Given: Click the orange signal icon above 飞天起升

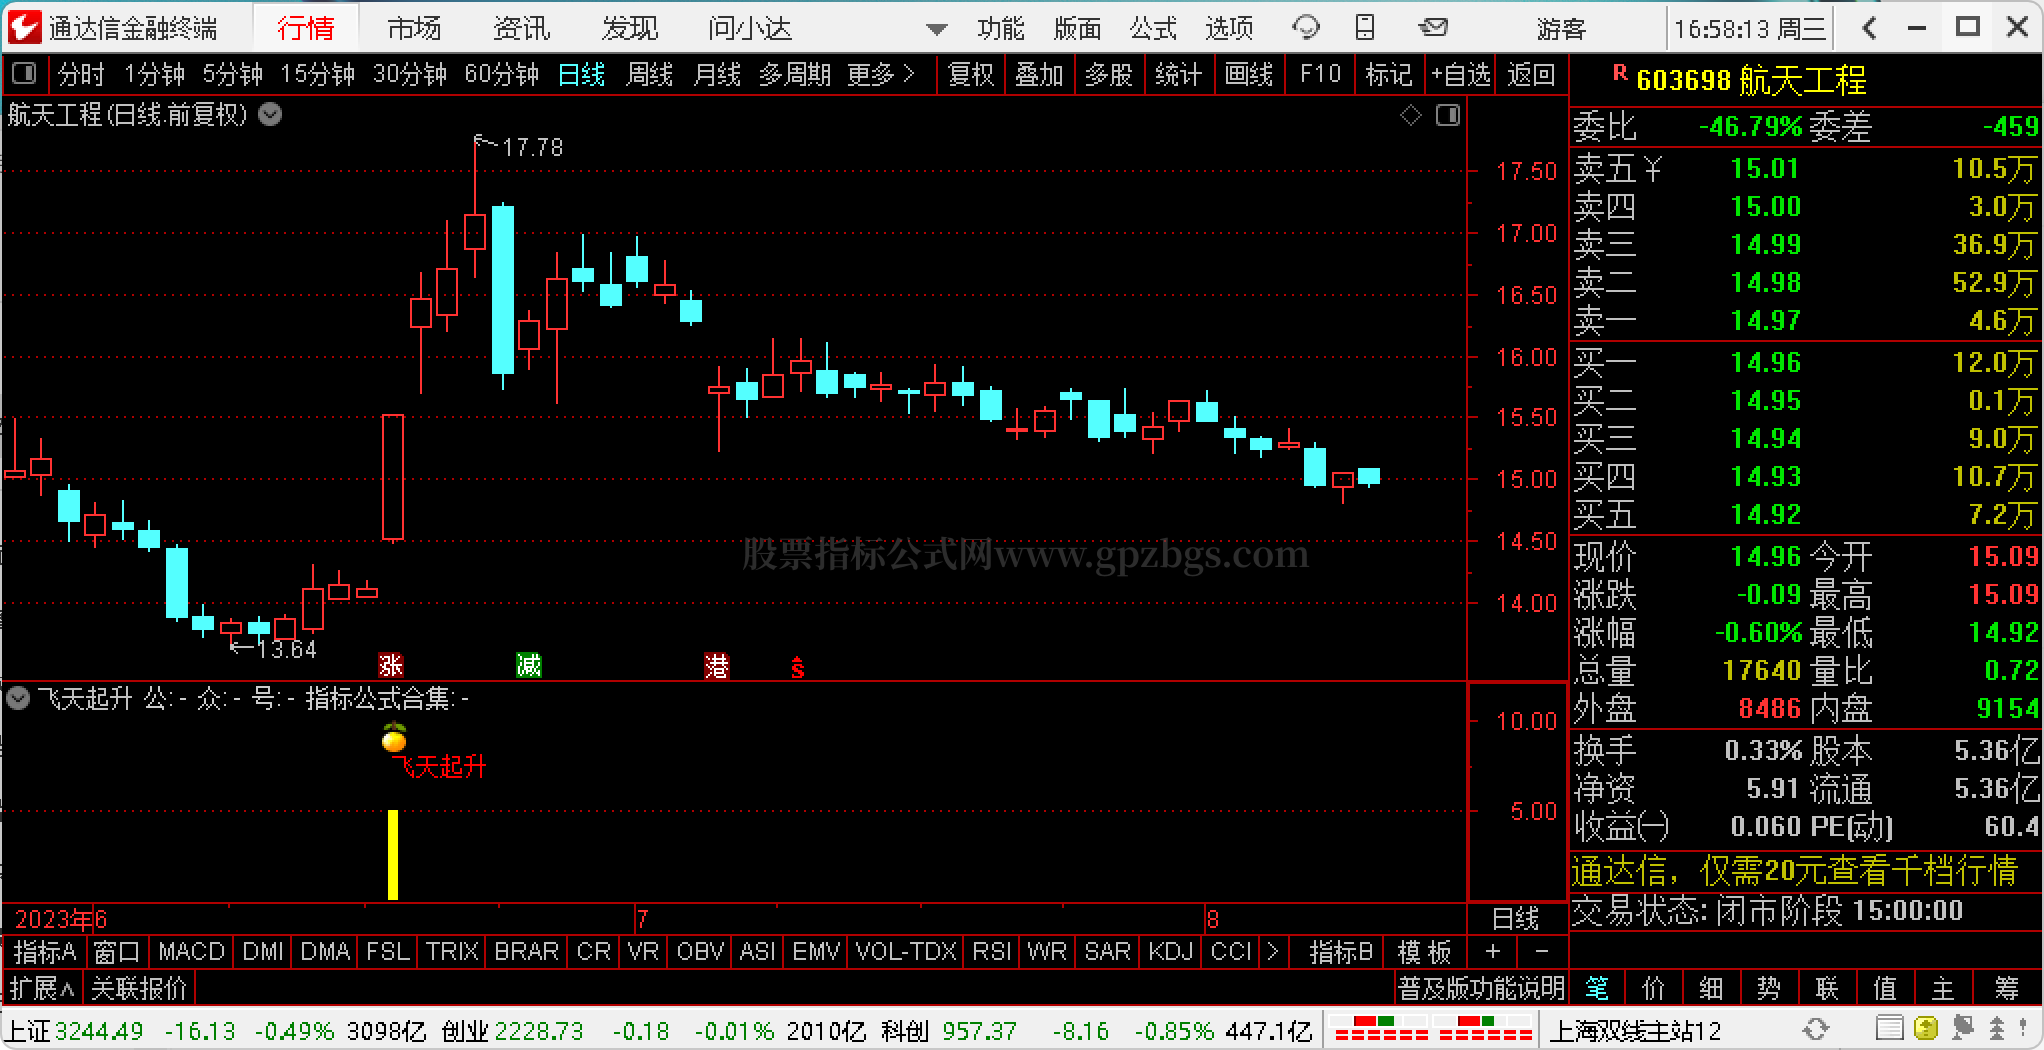Looking at the screenshot, I should pos(394,738).
